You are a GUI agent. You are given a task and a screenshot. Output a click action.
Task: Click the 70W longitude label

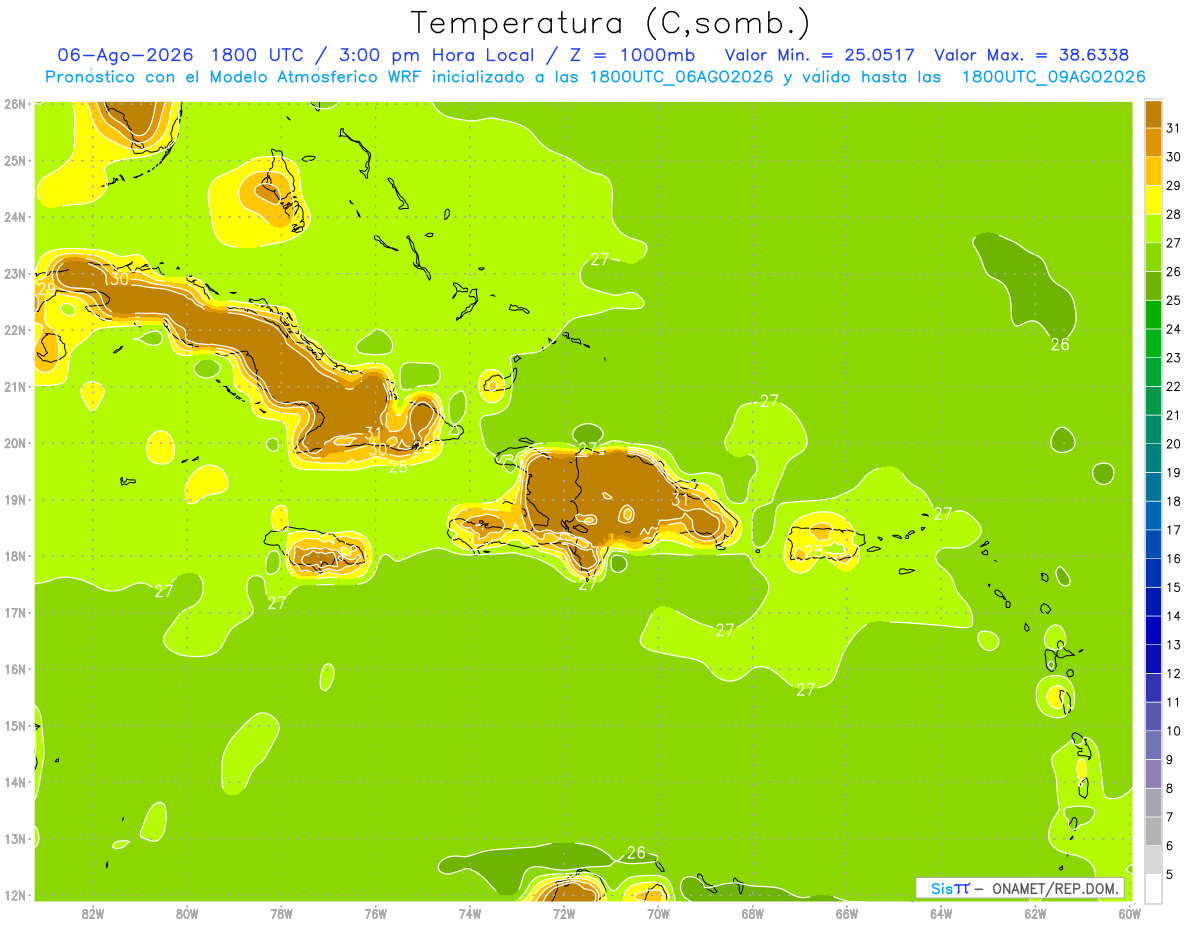(658, 913)
